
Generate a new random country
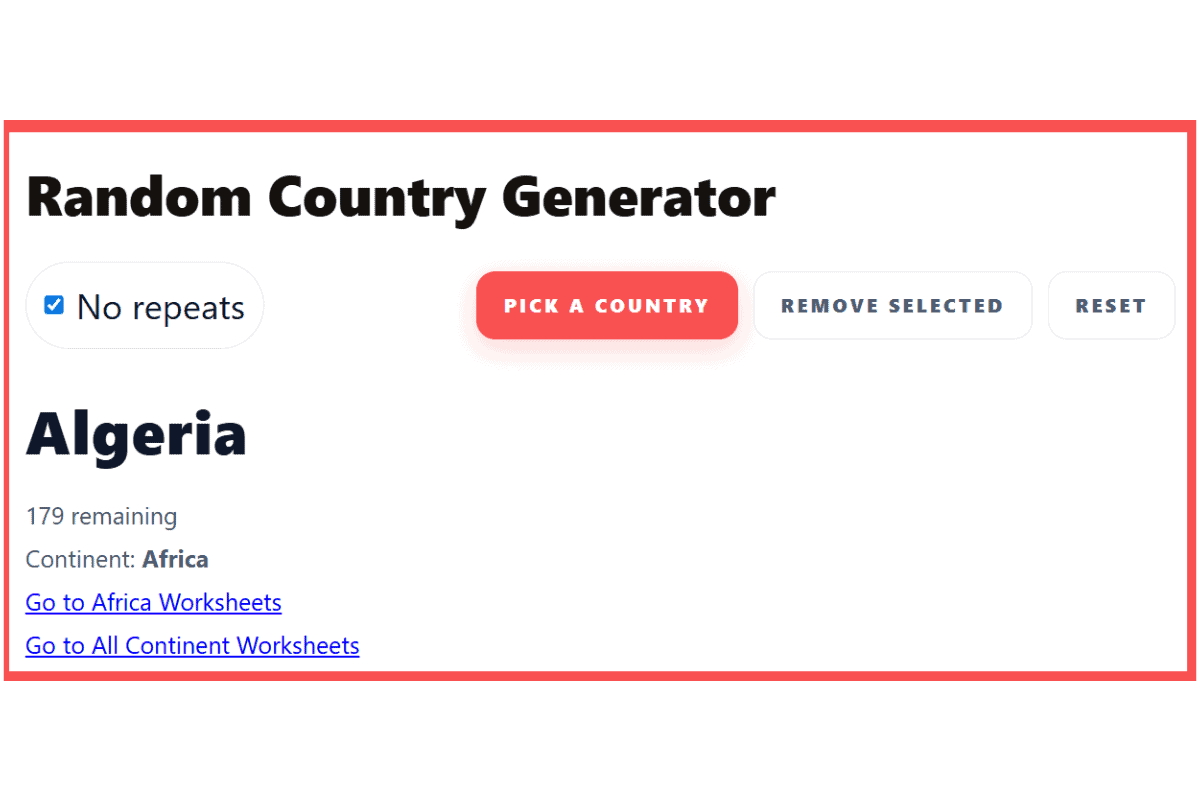606,305
